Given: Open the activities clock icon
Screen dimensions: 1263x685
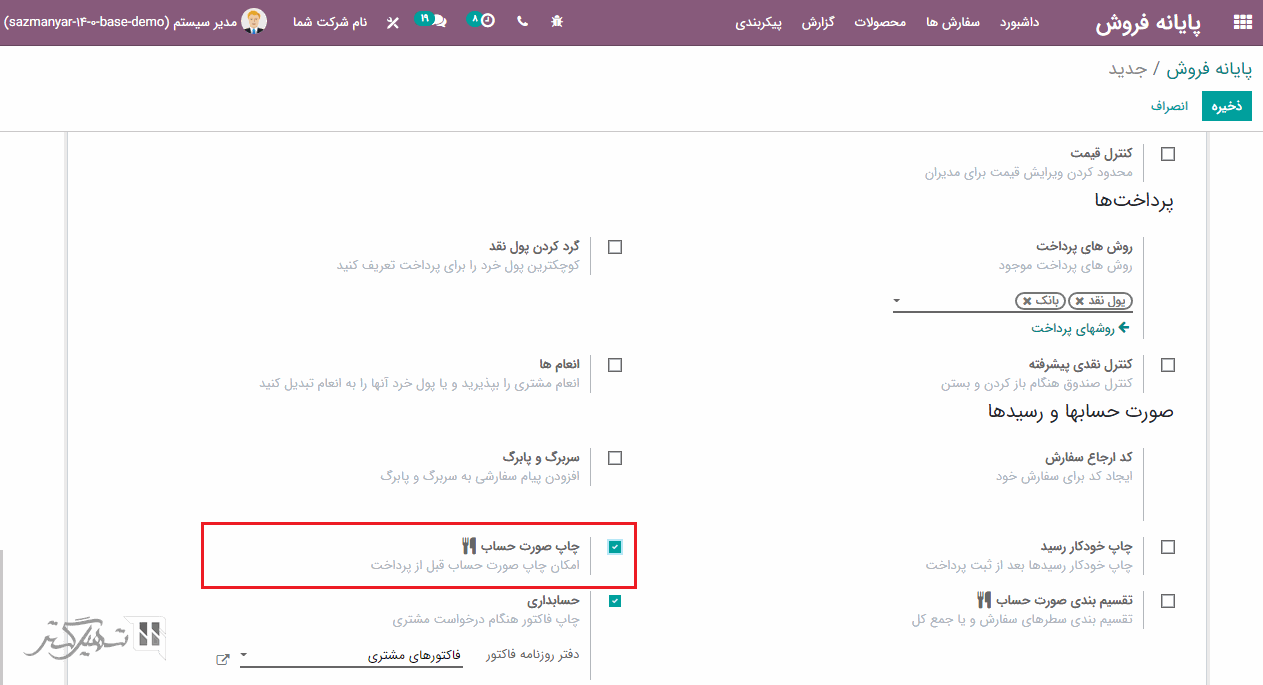Looking at the screenshot, I should pos(487,21).
